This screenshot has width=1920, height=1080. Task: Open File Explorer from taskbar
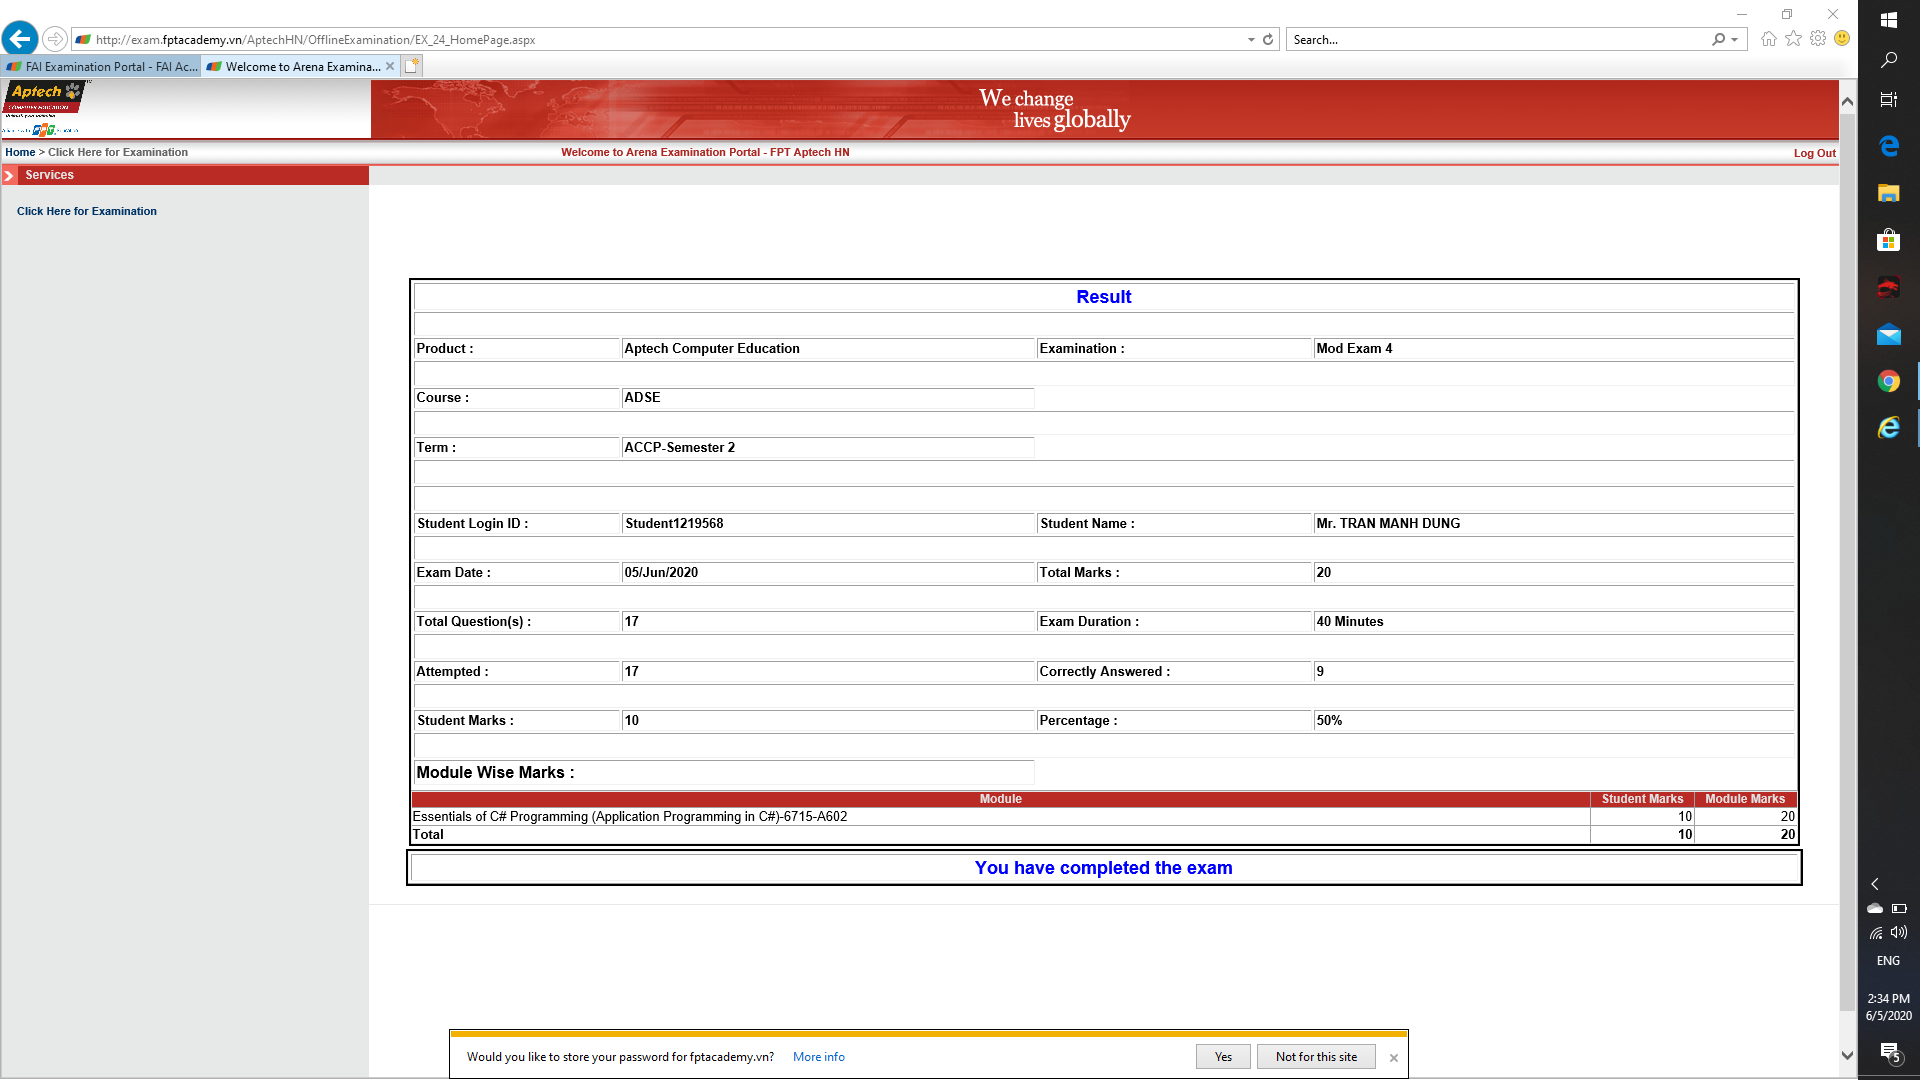pos(1889,193)
